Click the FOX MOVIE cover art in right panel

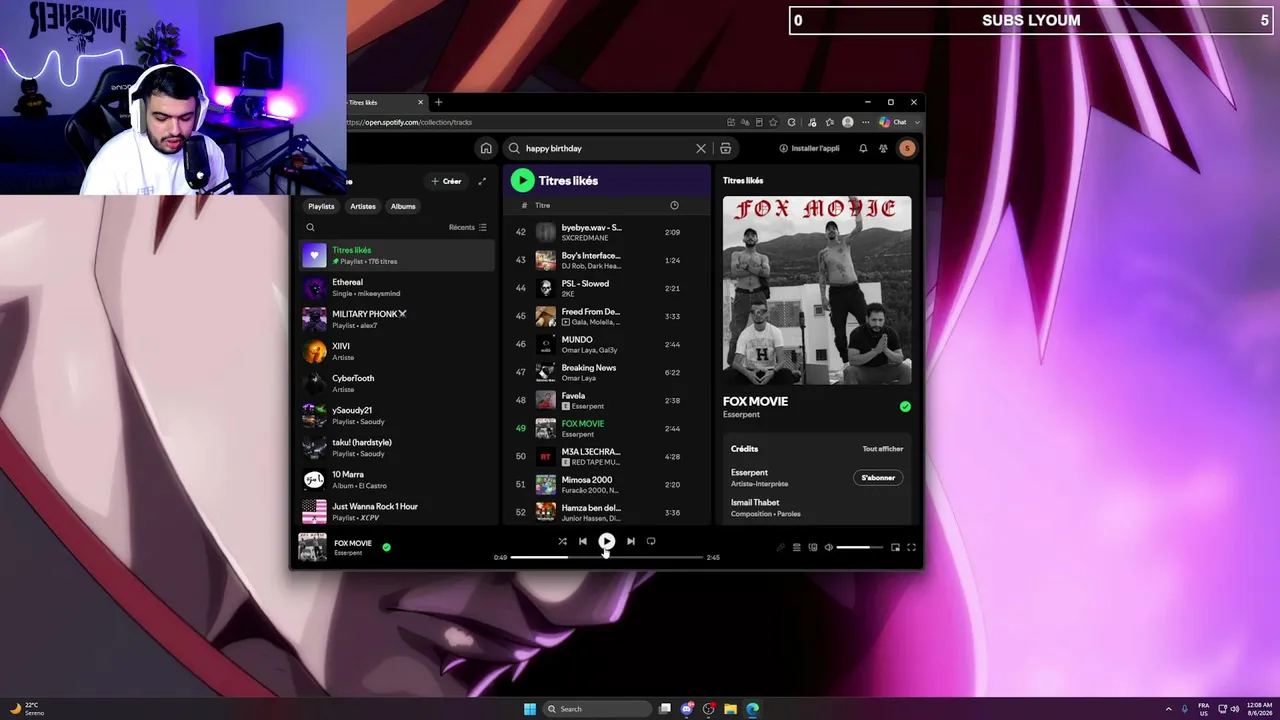[x=817, y=290]
